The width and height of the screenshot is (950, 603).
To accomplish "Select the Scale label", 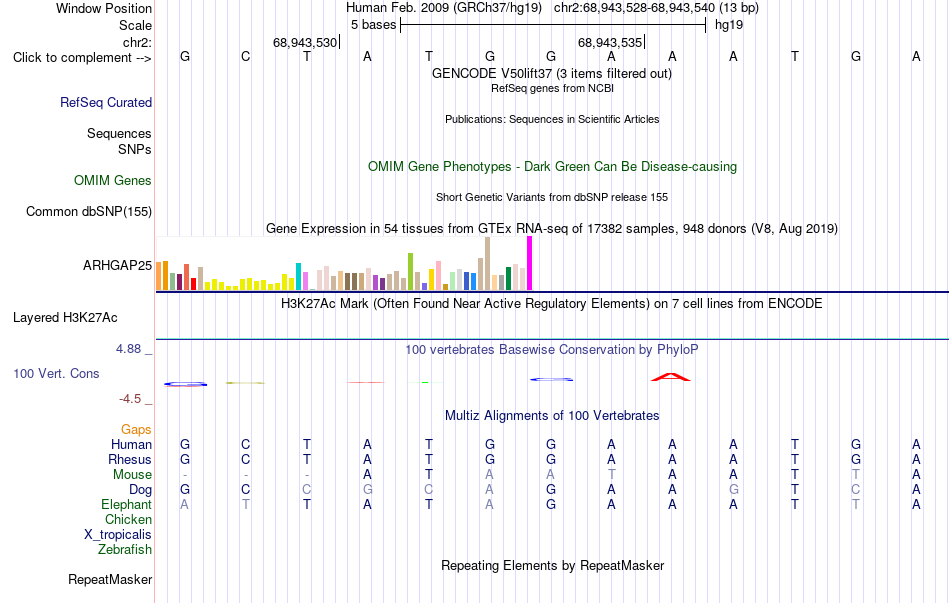I will tap(135, 25).
